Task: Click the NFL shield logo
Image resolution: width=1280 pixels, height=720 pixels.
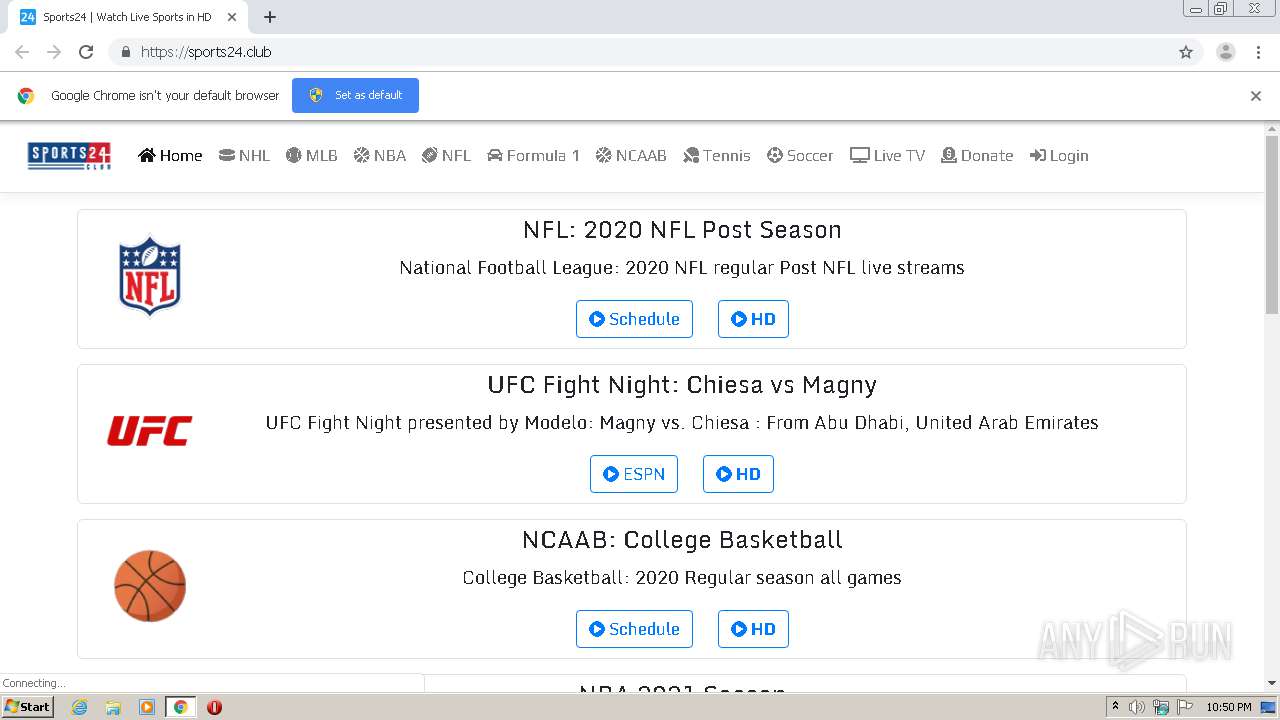Action: 150,276
